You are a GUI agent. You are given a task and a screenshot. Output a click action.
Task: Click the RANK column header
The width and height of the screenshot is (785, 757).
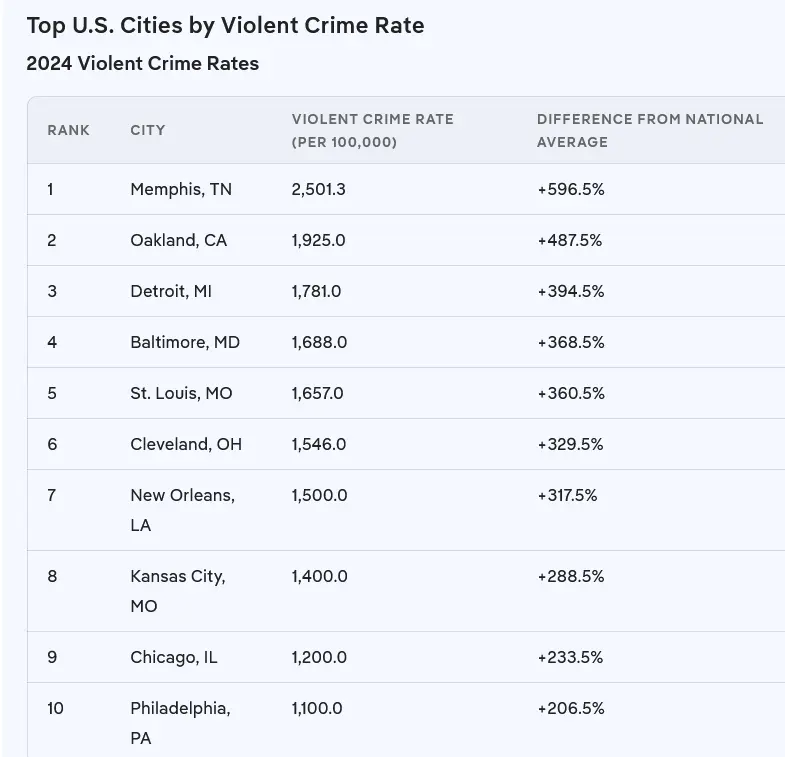click(68, 130)
